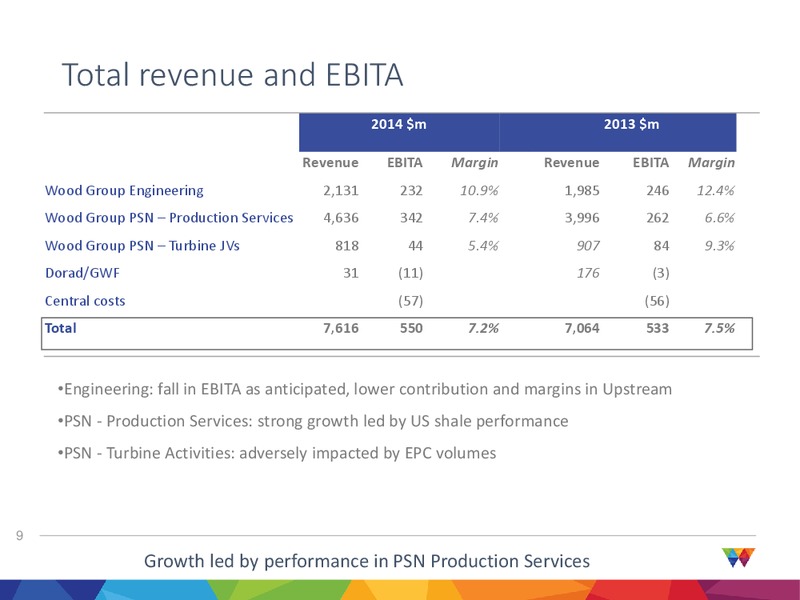The width and height of the screenshot is (800, 600).
Task: Select the 6.6% margin cell
Action: [x=720, y=218]
